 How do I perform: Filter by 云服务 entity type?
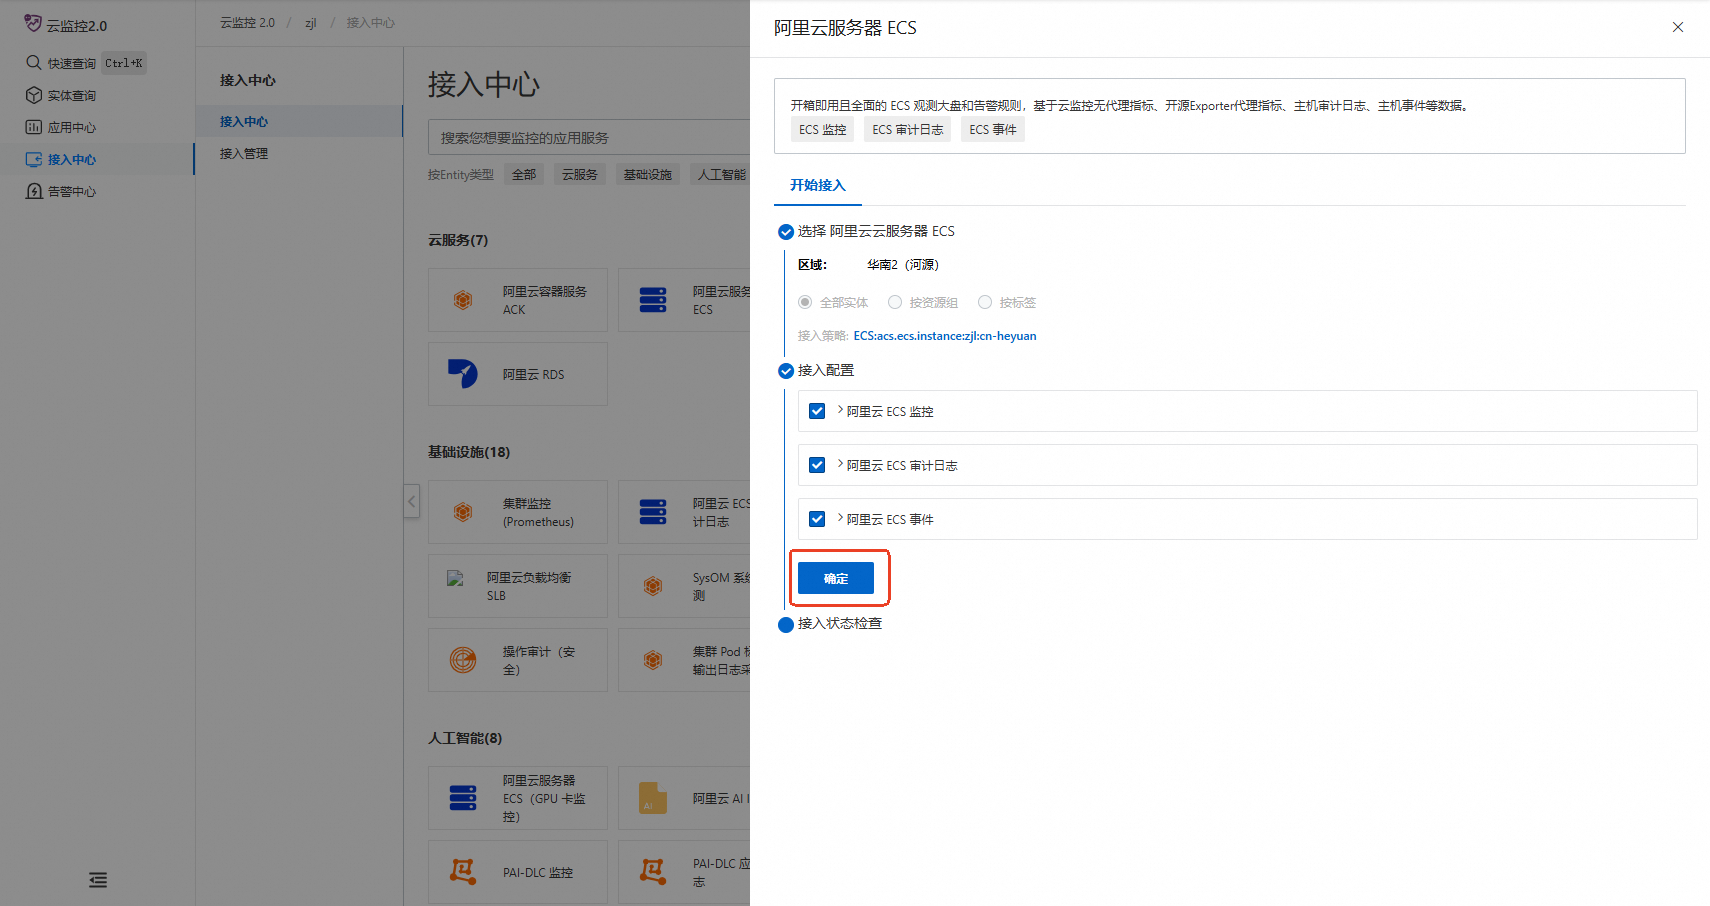coord(580,174)
